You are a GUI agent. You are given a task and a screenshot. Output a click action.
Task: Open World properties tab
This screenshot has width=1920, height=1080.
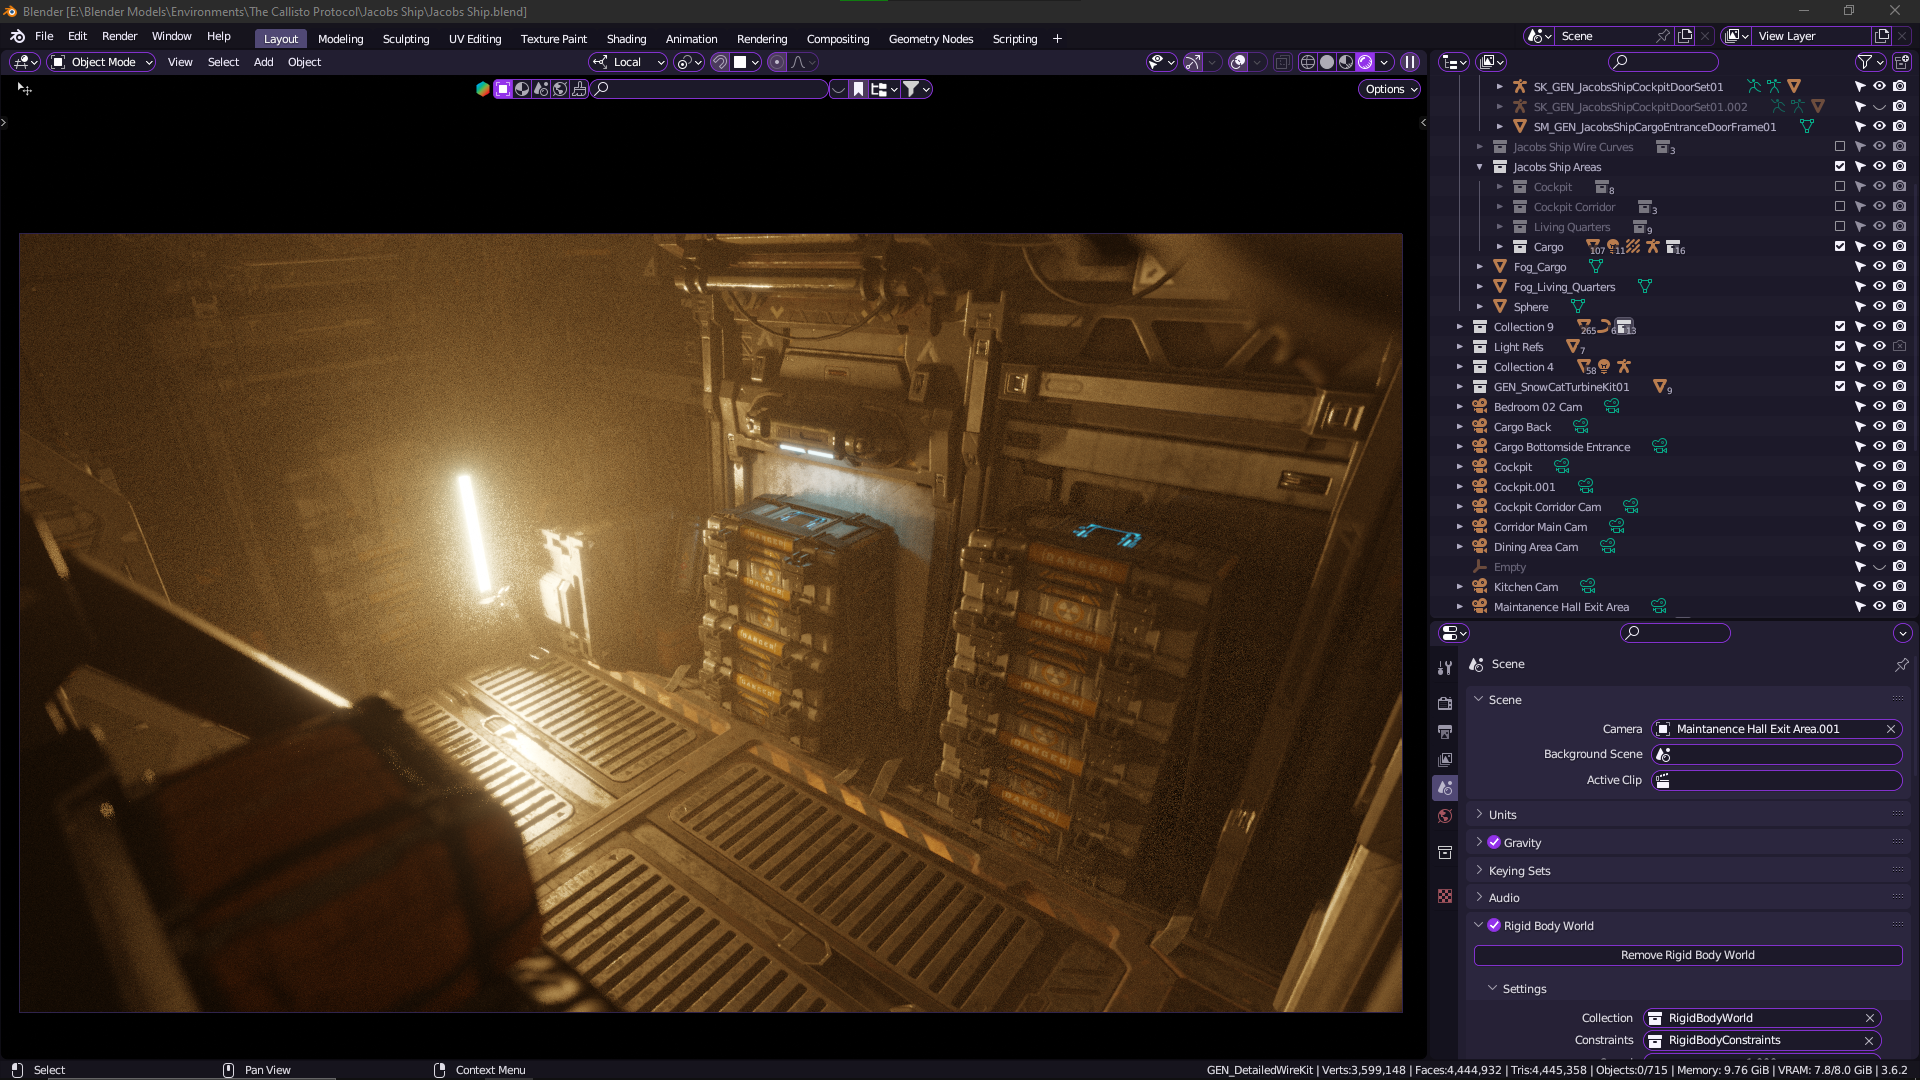[1444, 816]
